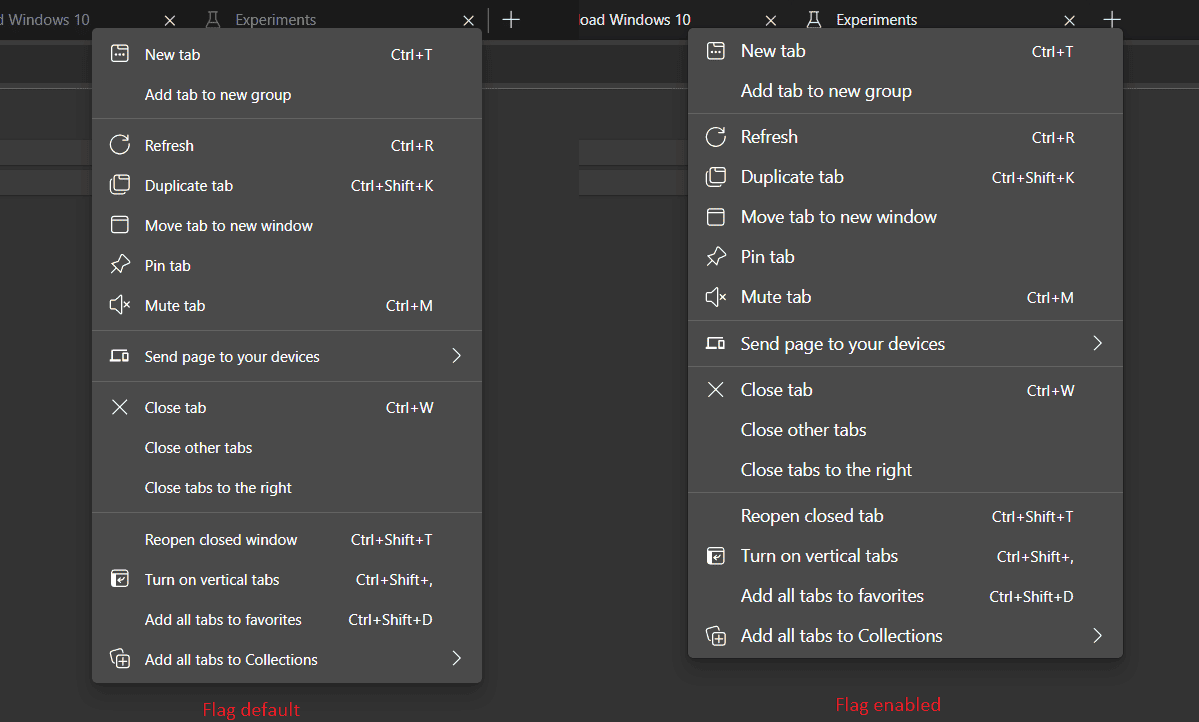Expand Add all tabs to Collections submenu, right
Viewport: 1199px width, 722px height.
tap(1097, 636)
